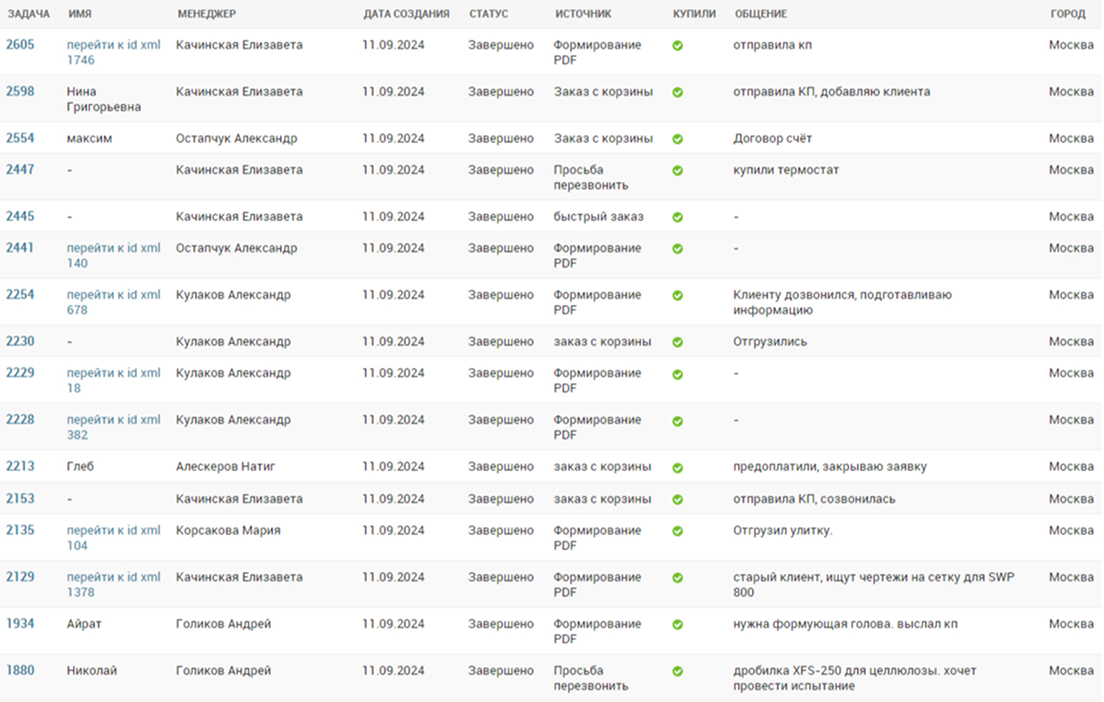Click the green purchased checkmark for task 2605
The height and width of the screenshot is (702, 1104).
[x=678, y=46]
